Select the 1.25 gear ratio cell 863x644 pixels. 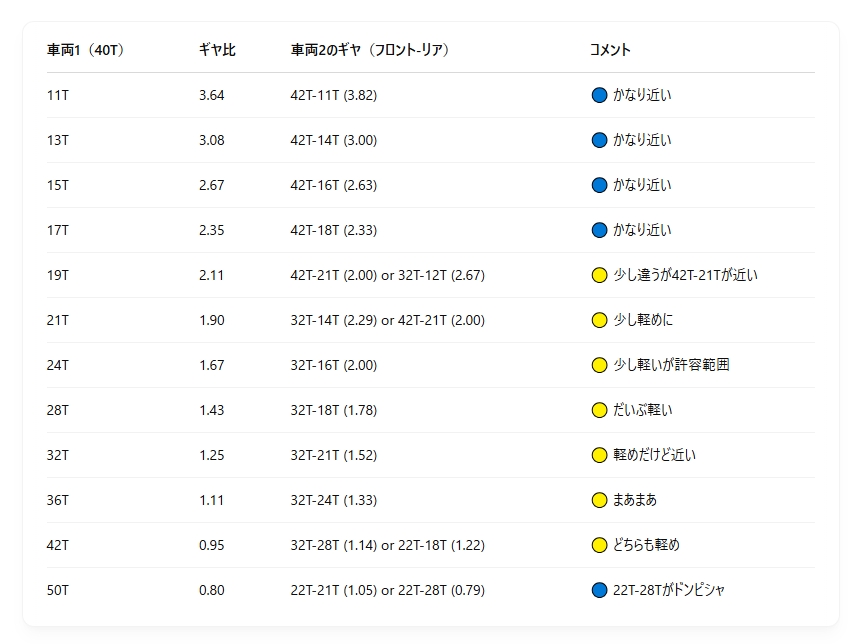click(212, 455)
